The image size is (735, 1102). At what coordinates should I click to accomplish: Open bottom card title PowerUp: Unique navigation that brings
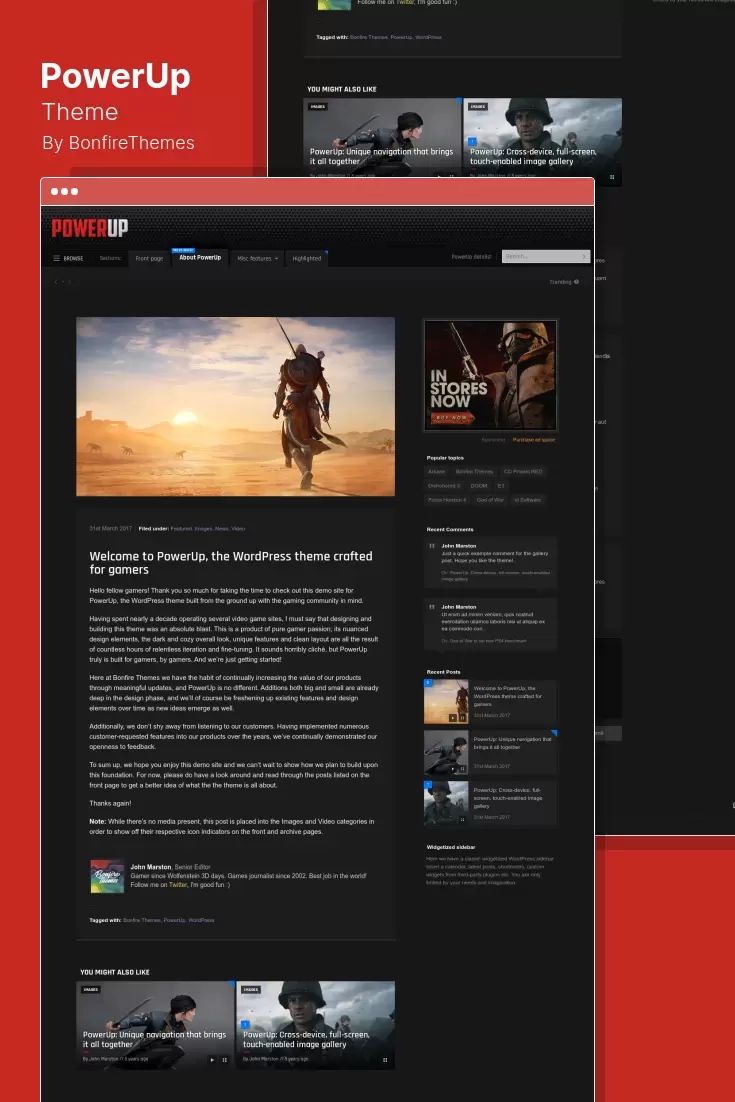155,1039
